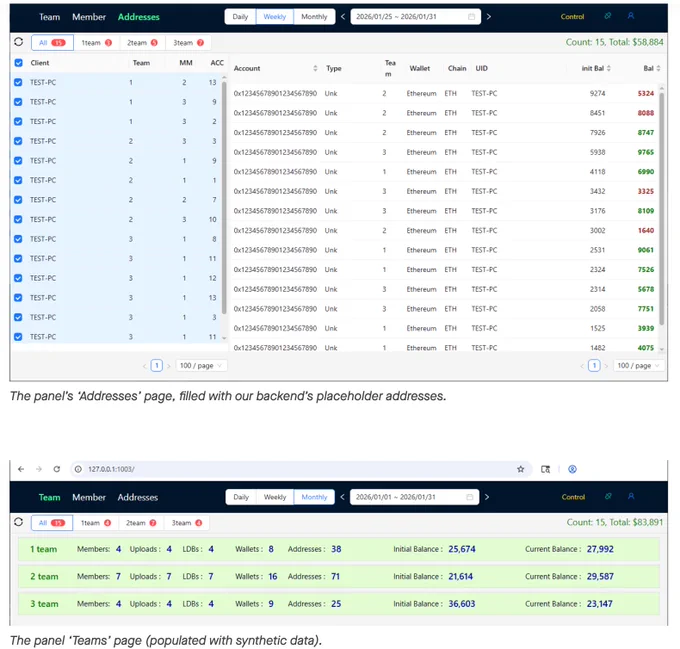Uncheck TEST-PC row with team 1, ACC 2
This screenshot has width=680, height=649.
click(18, 121)
